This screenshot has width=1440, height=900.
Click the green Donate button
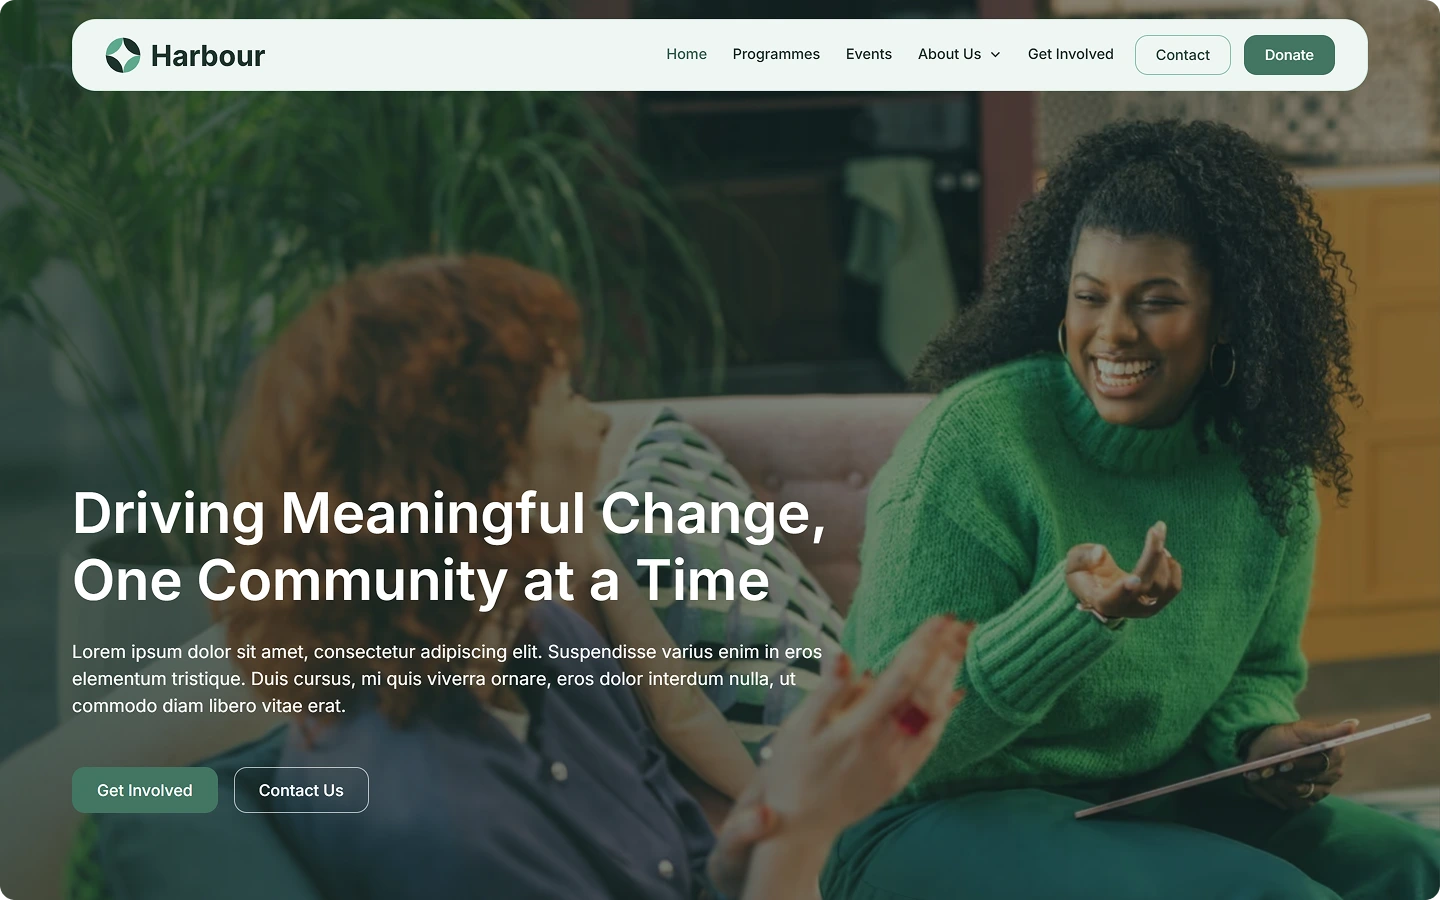pos(1289,55)
